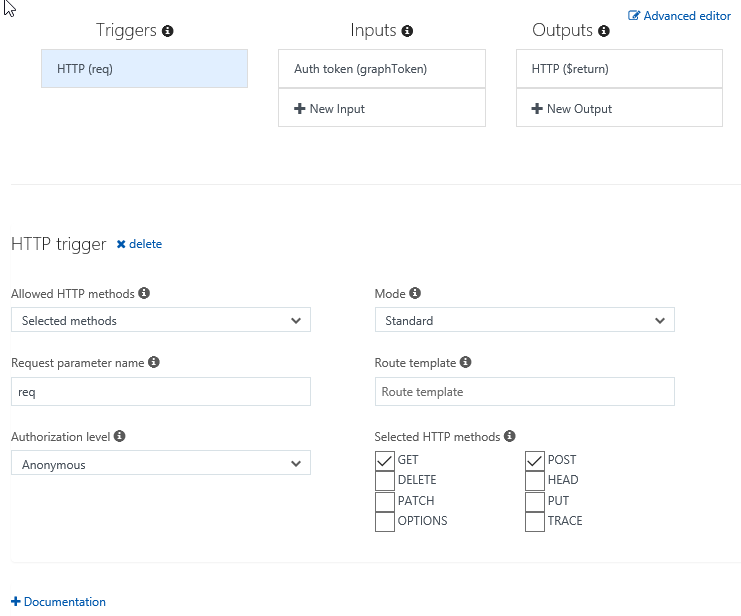Click the Route template text field

pos(524,392)
